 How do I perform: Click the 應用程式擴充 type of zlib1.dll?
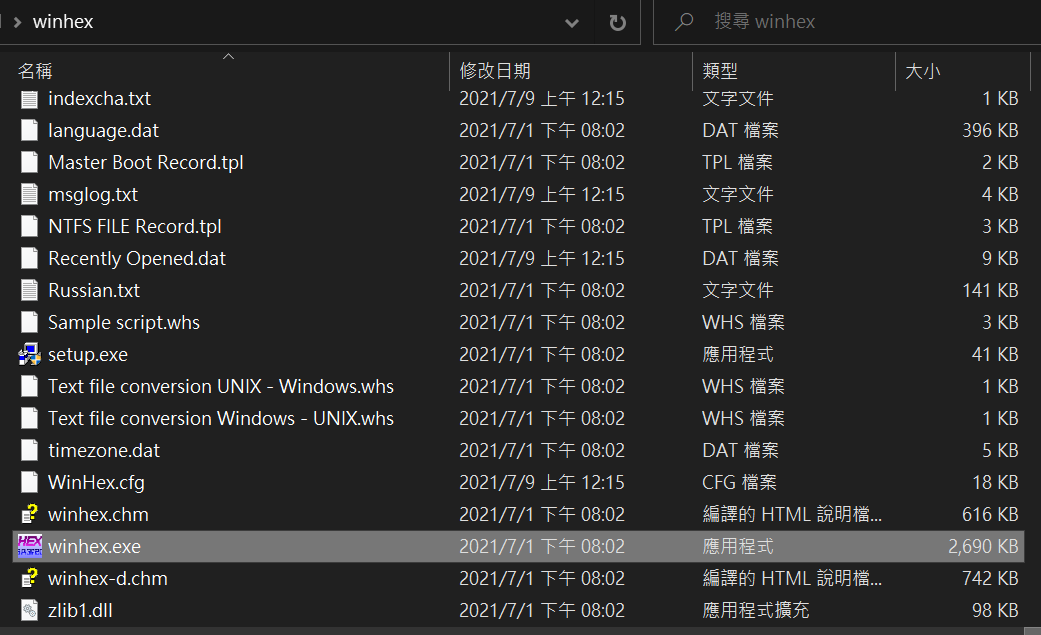756,610
